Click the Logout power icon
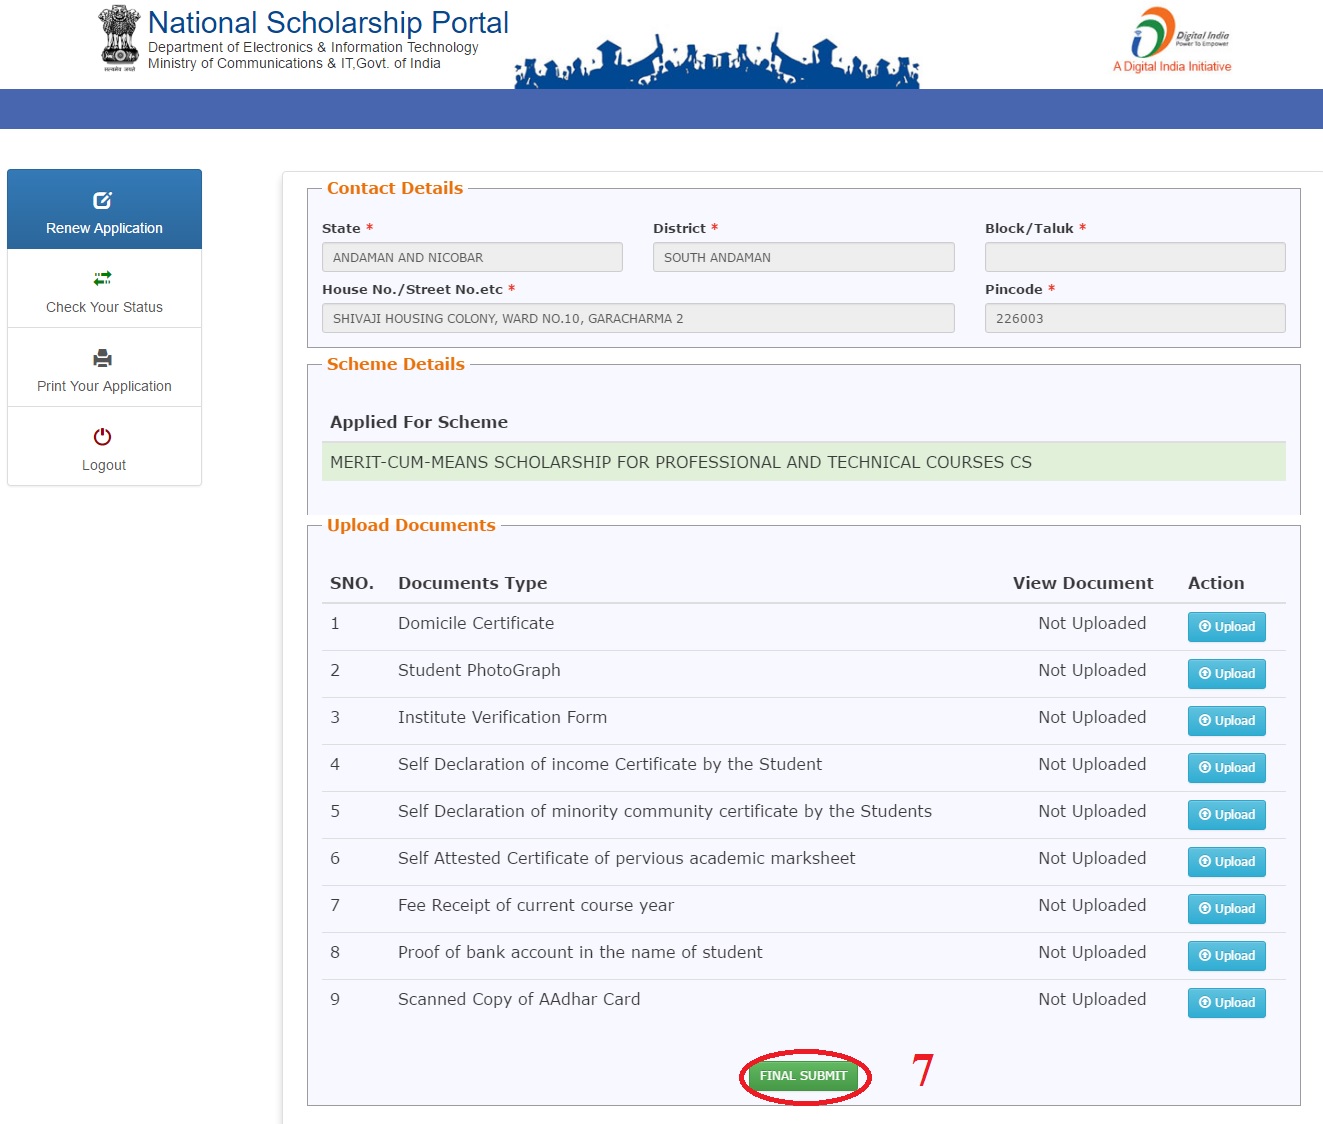This screenshot has width=1323, height=1124. click(x=102, y=437)
